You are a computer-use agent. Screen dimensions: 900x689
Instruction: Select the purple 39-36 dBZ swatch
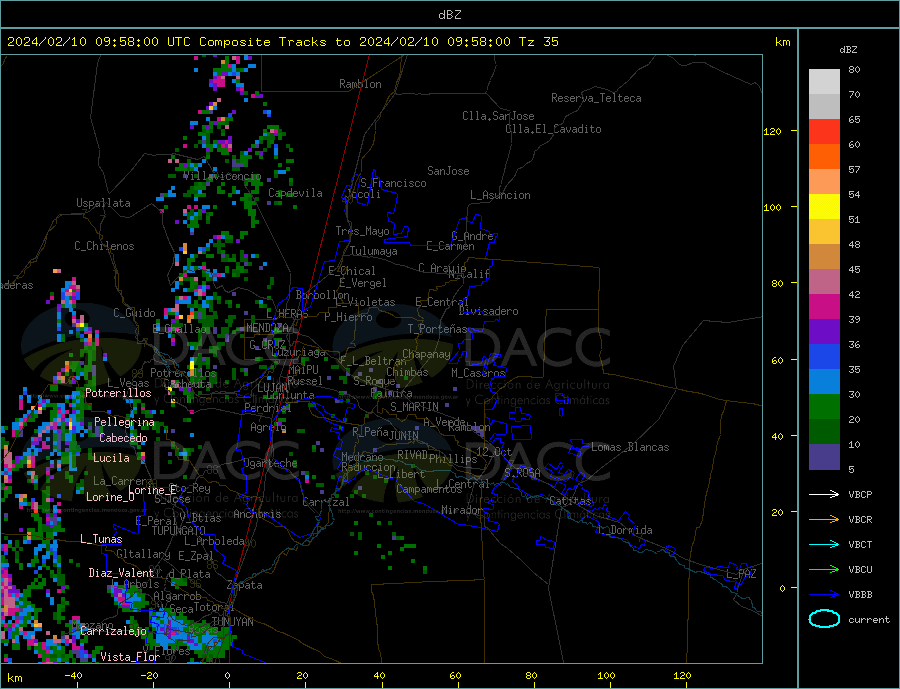[824, 332]
